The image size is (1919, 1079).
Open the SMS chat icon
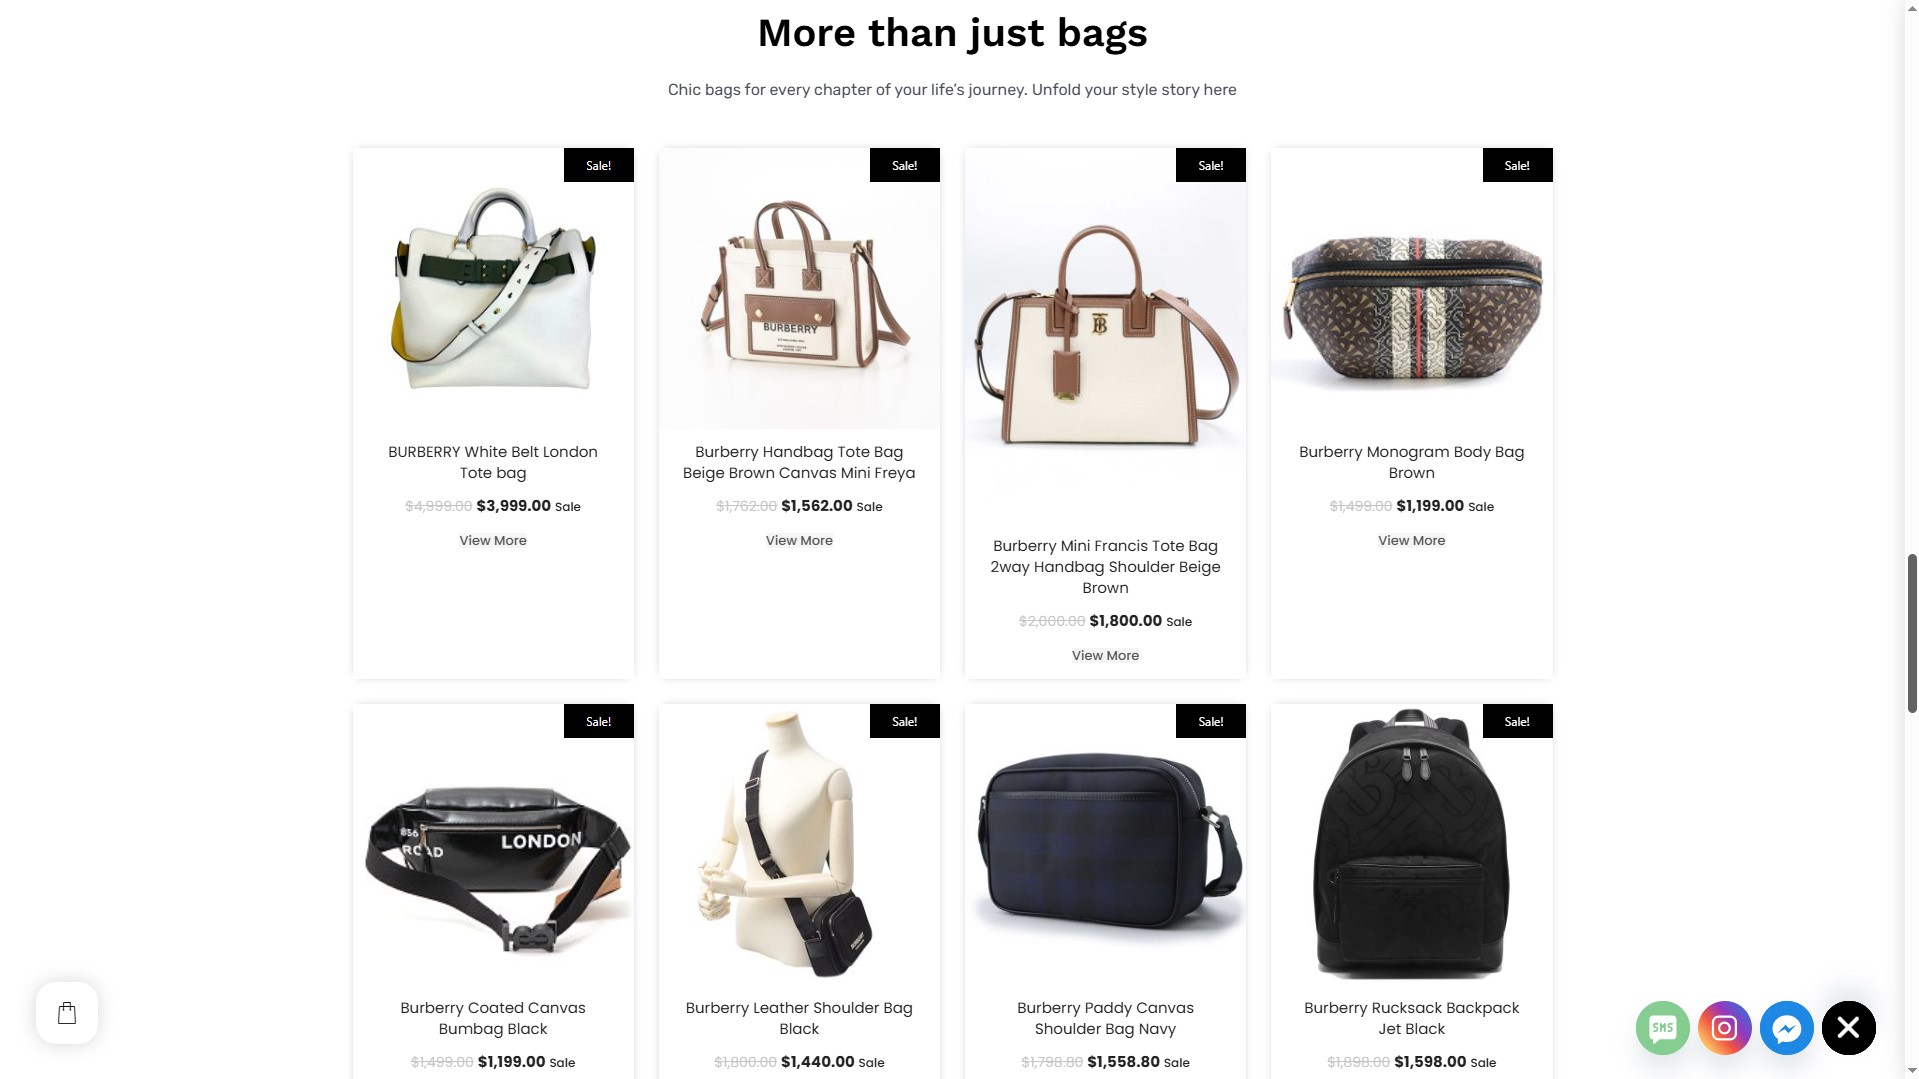(x=1662, y=1028)
